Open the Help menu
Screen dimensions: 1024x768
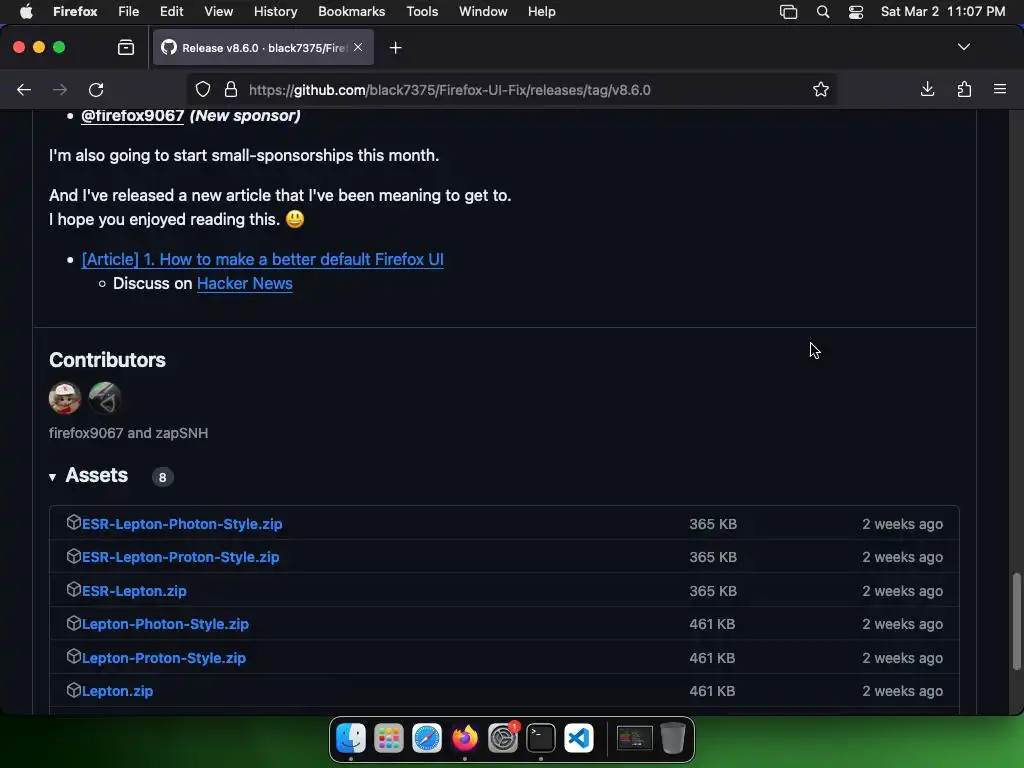pos(541,12)
